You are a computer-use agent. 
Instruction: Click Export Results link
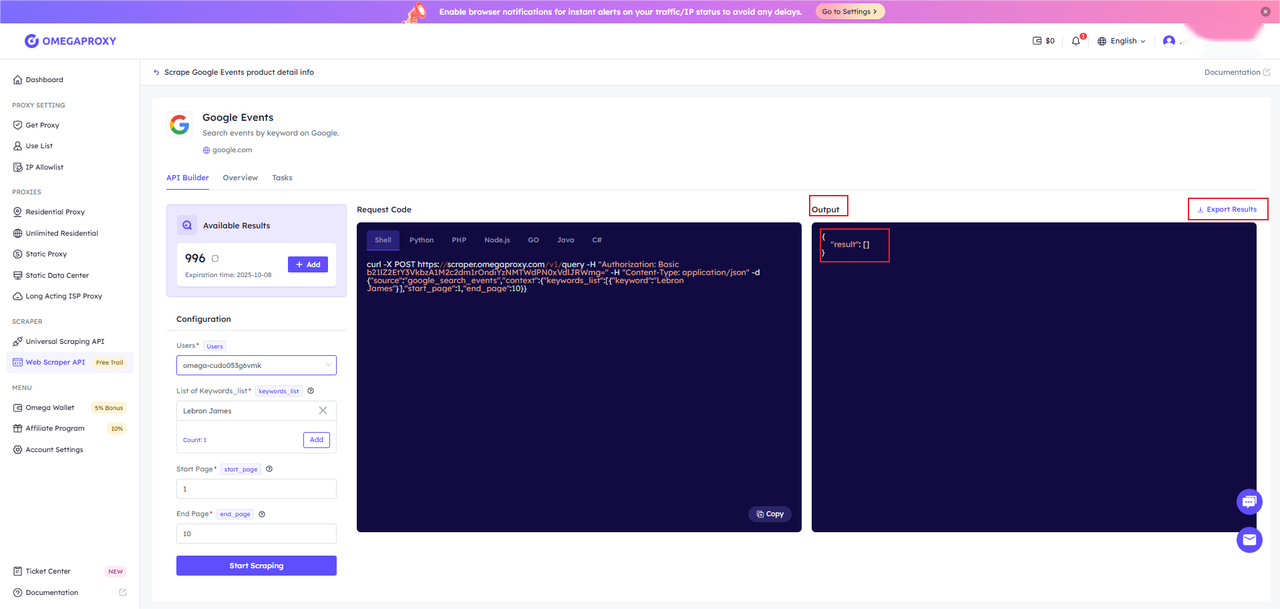point(1227,209)
